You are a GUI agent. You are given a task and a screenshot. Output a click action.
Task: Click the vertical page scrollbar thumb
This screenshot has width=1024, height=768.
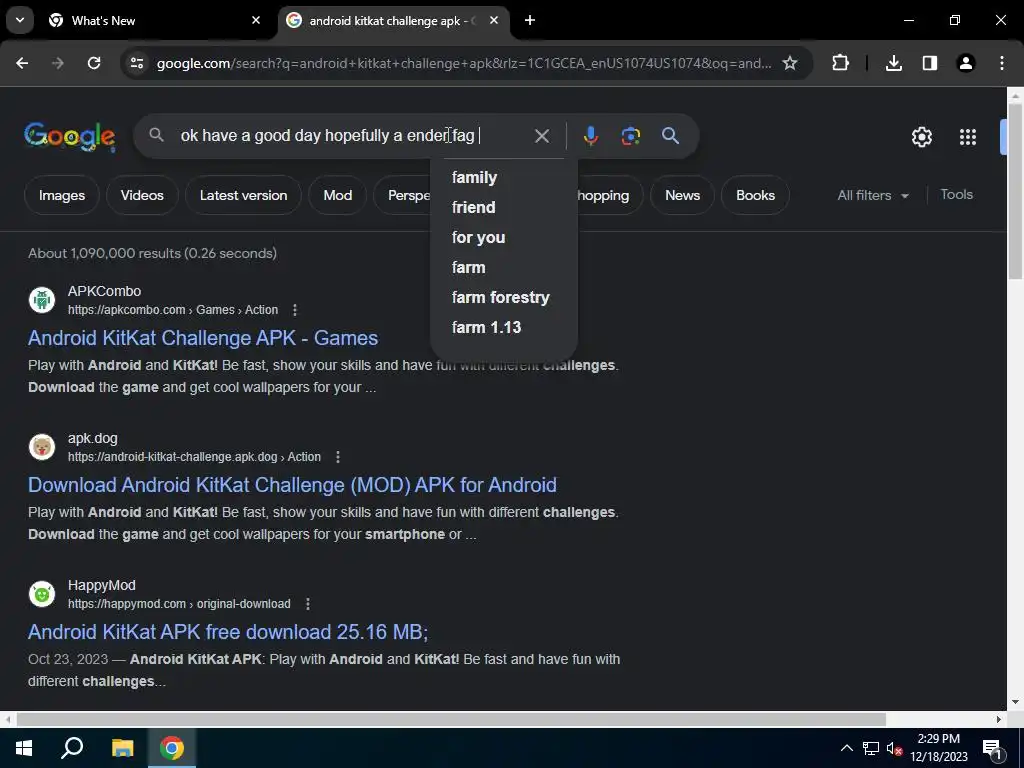[1015, 191]
